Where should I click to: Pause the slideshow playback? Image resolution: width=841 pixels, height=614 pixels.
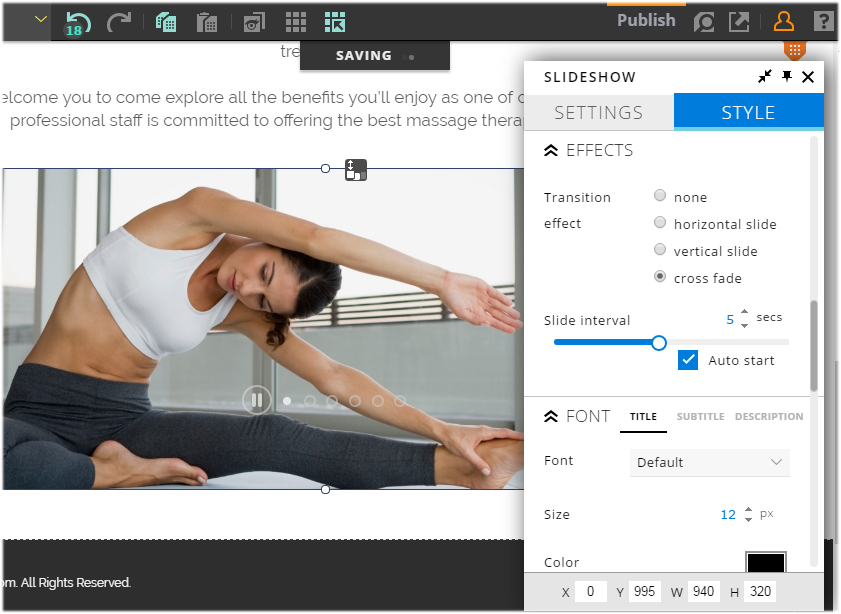coord(256,401)
